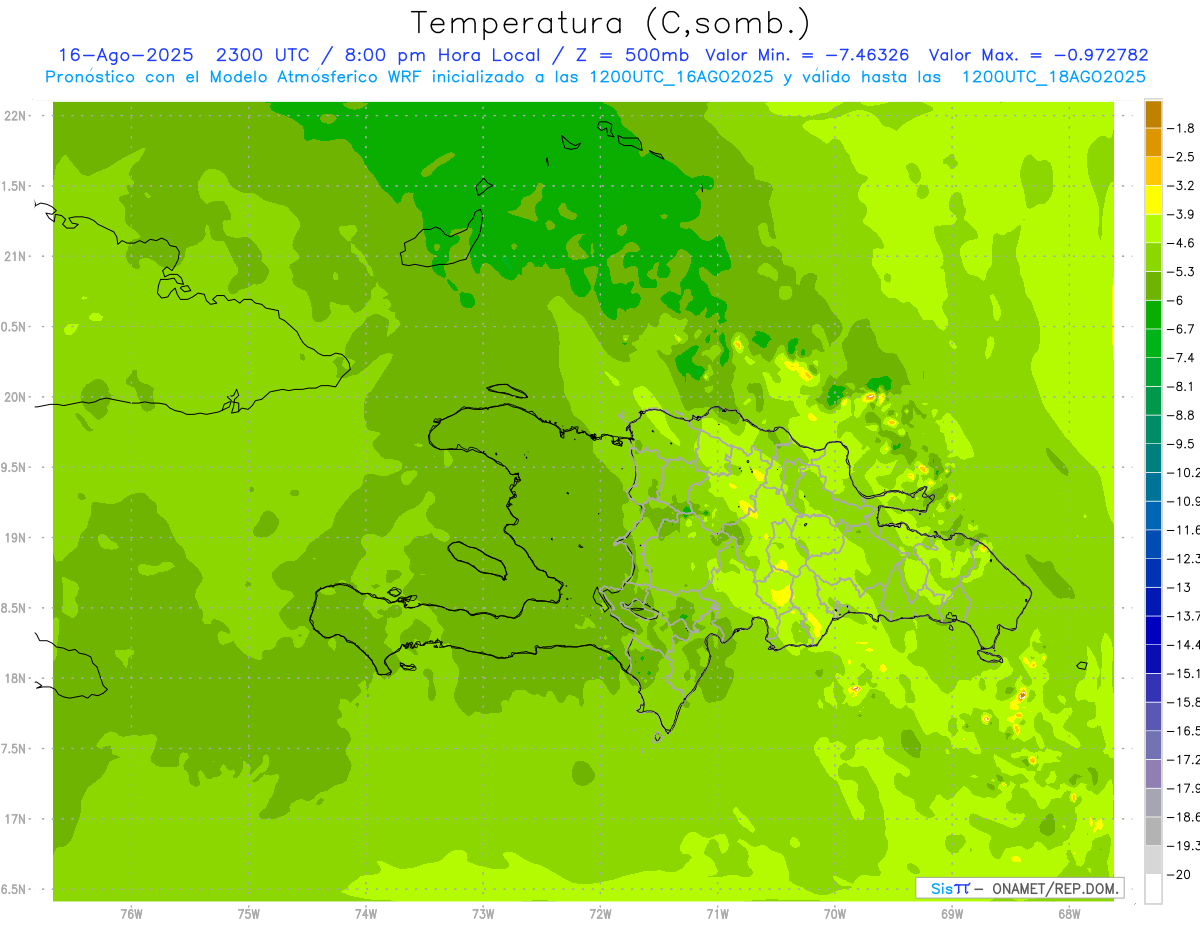1200x927 pixels.
Task: Click the title 'Temperatura (C,somb.)'
Action: [610, 23]
